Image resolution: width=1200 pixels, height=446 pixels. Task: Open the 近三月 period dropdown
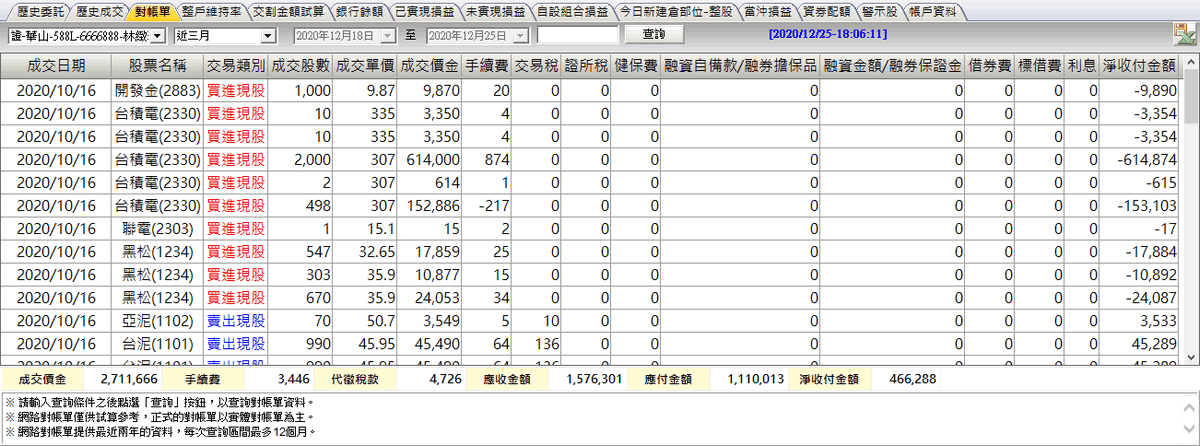[267, 35]
